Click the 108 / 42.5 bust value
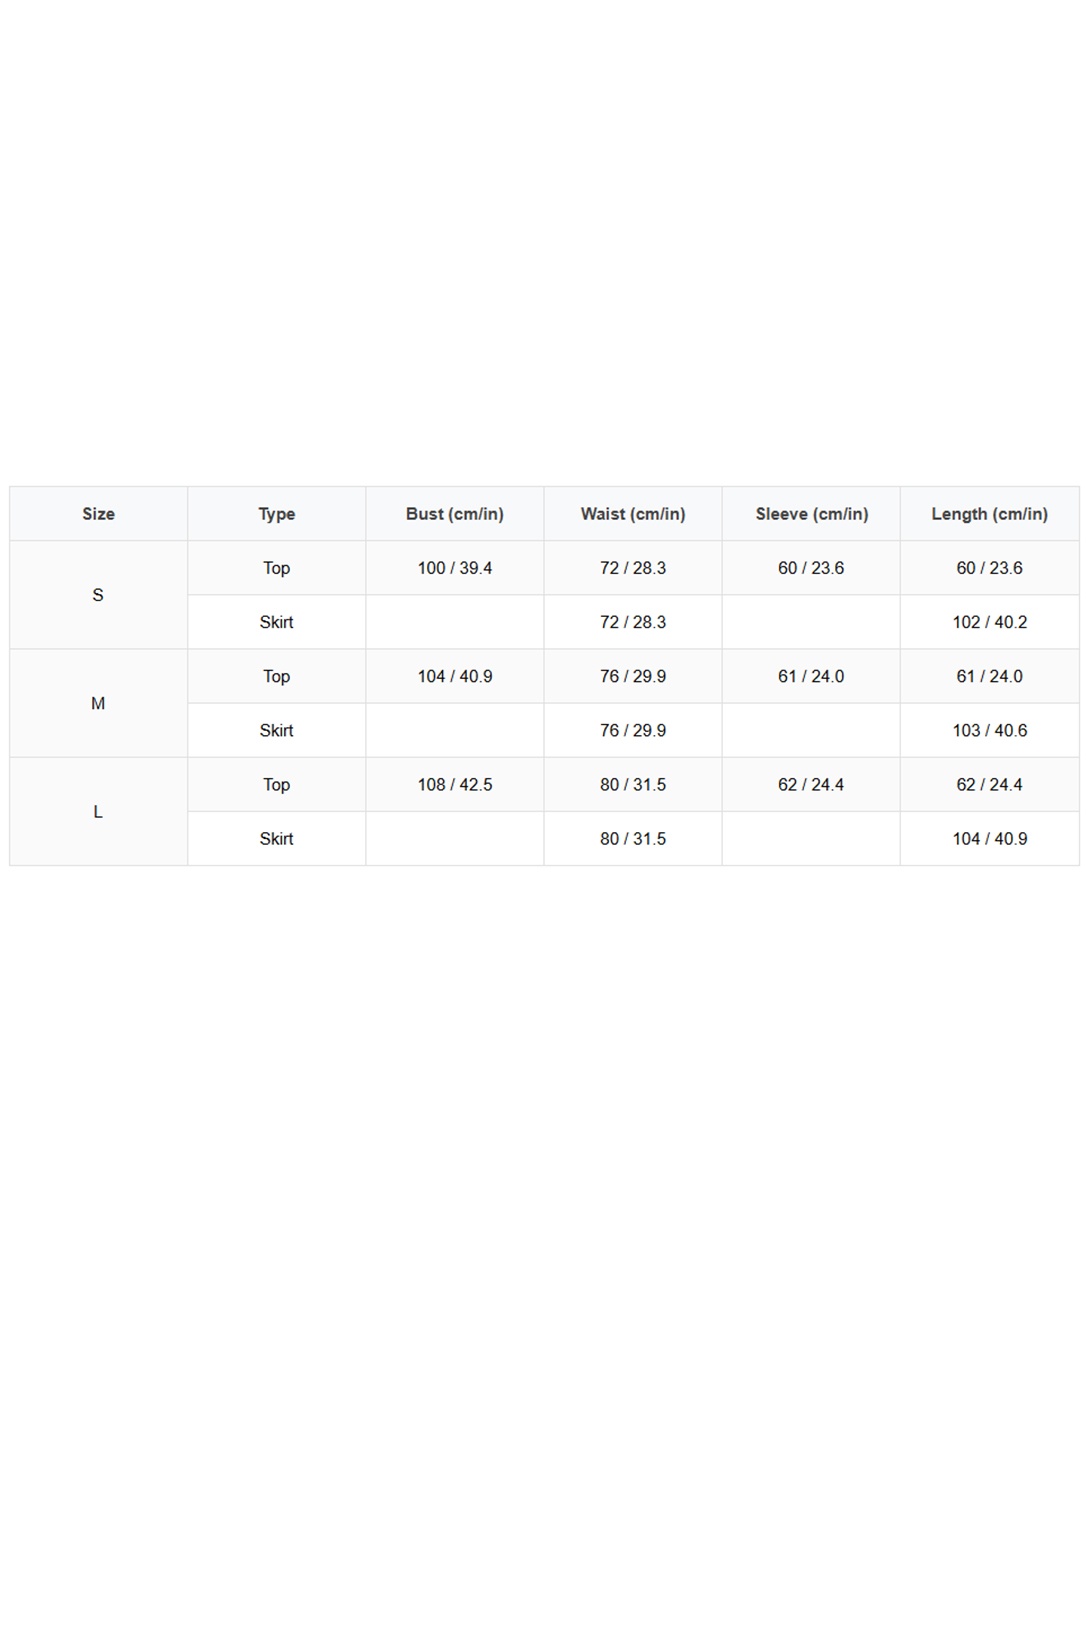 [x=455, y=784]
